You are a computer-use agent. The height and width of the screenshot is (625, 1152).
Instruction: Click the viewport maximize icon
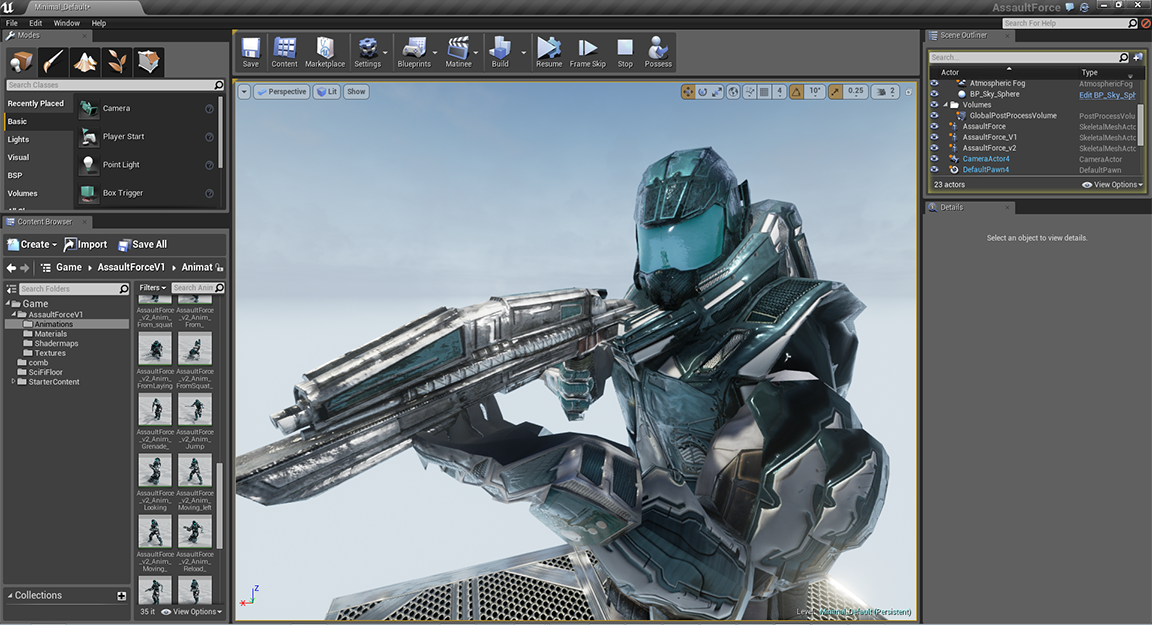pos(909,93)
